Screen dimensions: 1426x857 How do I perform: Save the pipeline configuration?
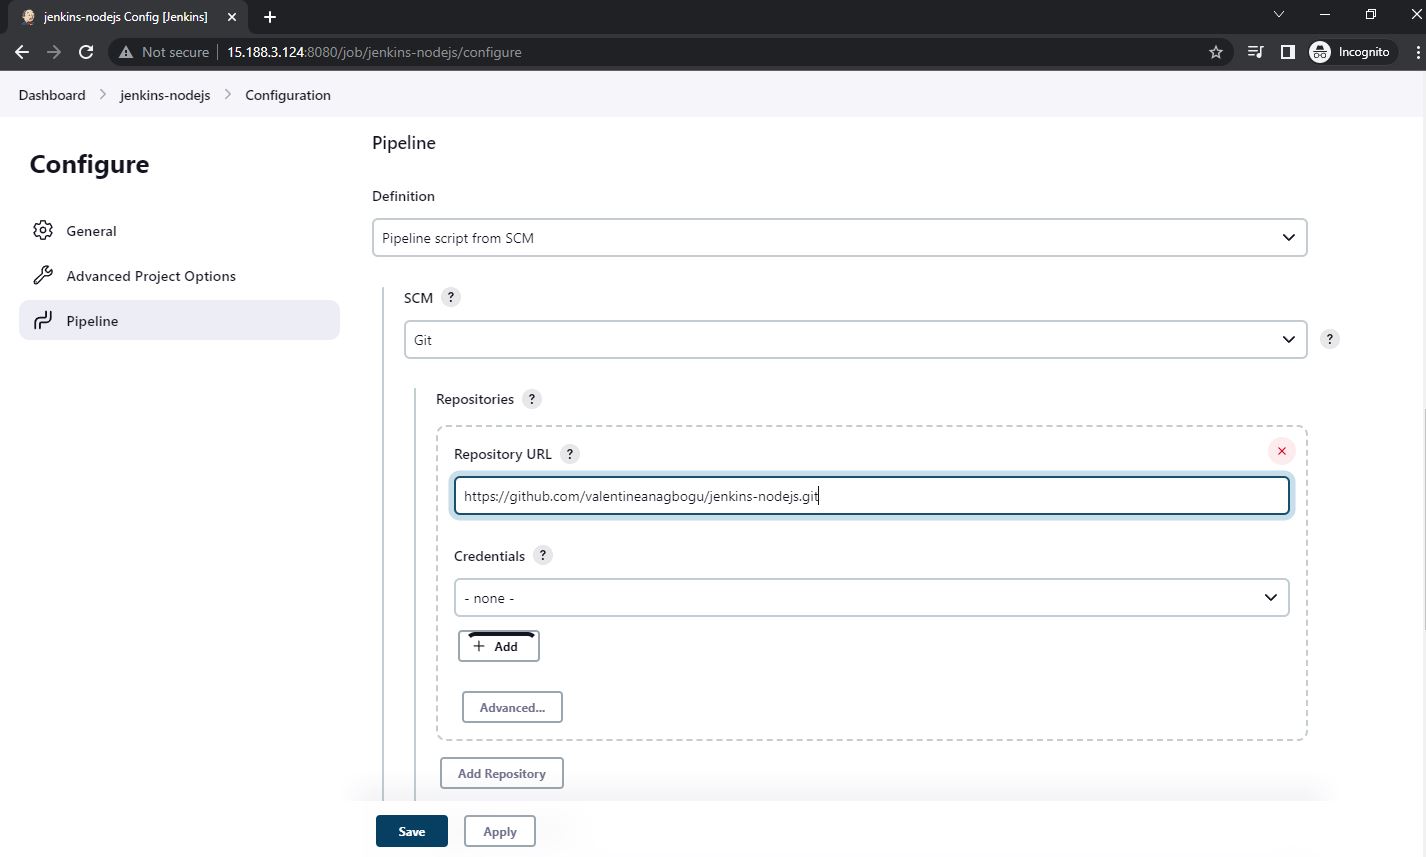(411, 830)
